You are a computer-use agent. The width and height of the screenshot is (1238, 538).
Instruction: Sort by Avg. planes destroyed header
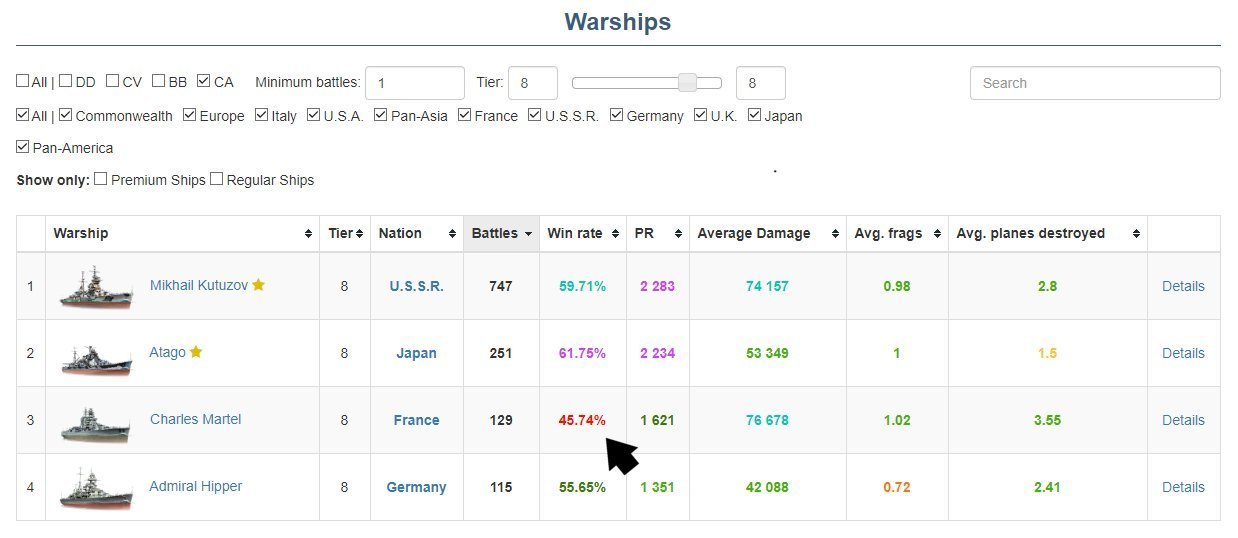point(1046,234)
